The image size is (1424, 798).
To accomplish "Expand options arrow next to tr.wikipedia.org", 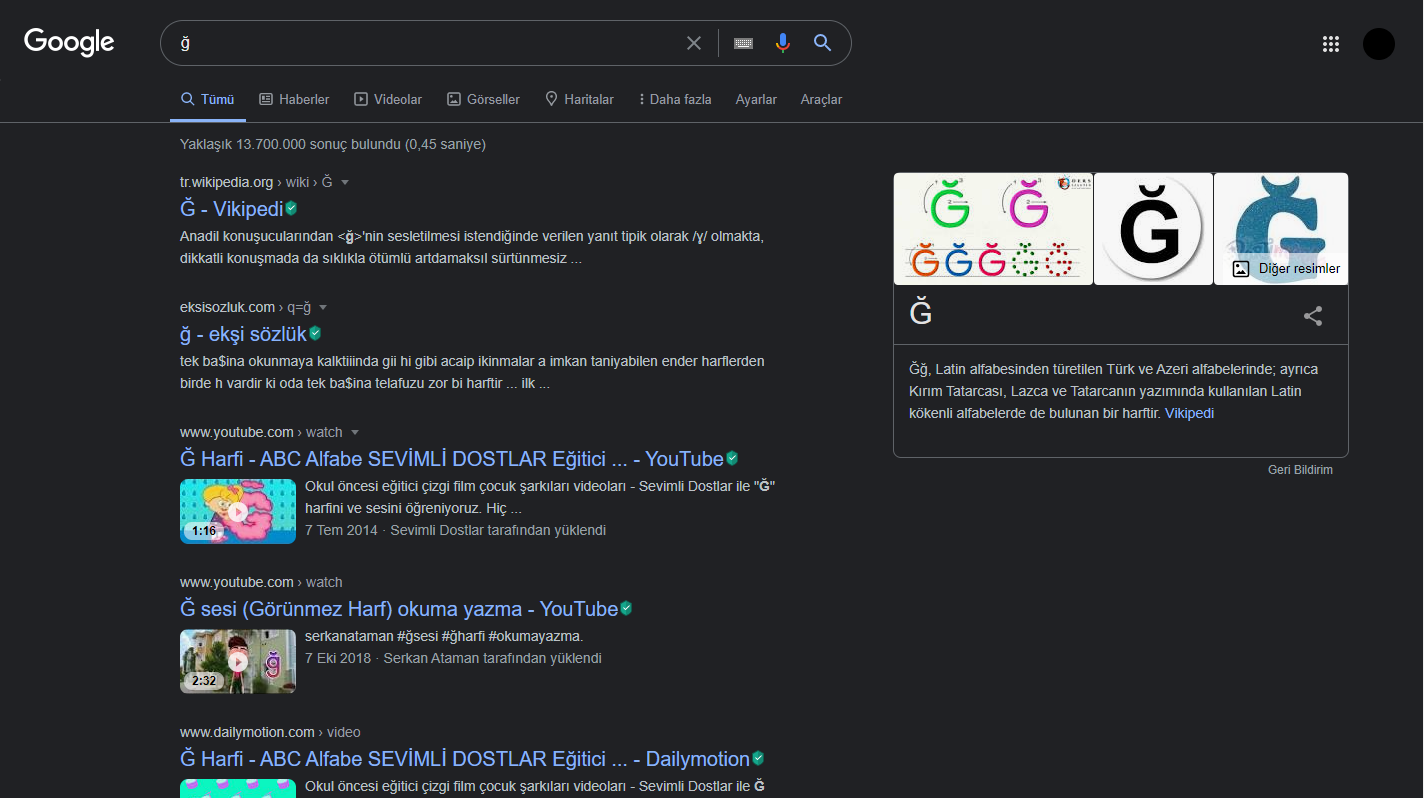I will pos(345,182).
